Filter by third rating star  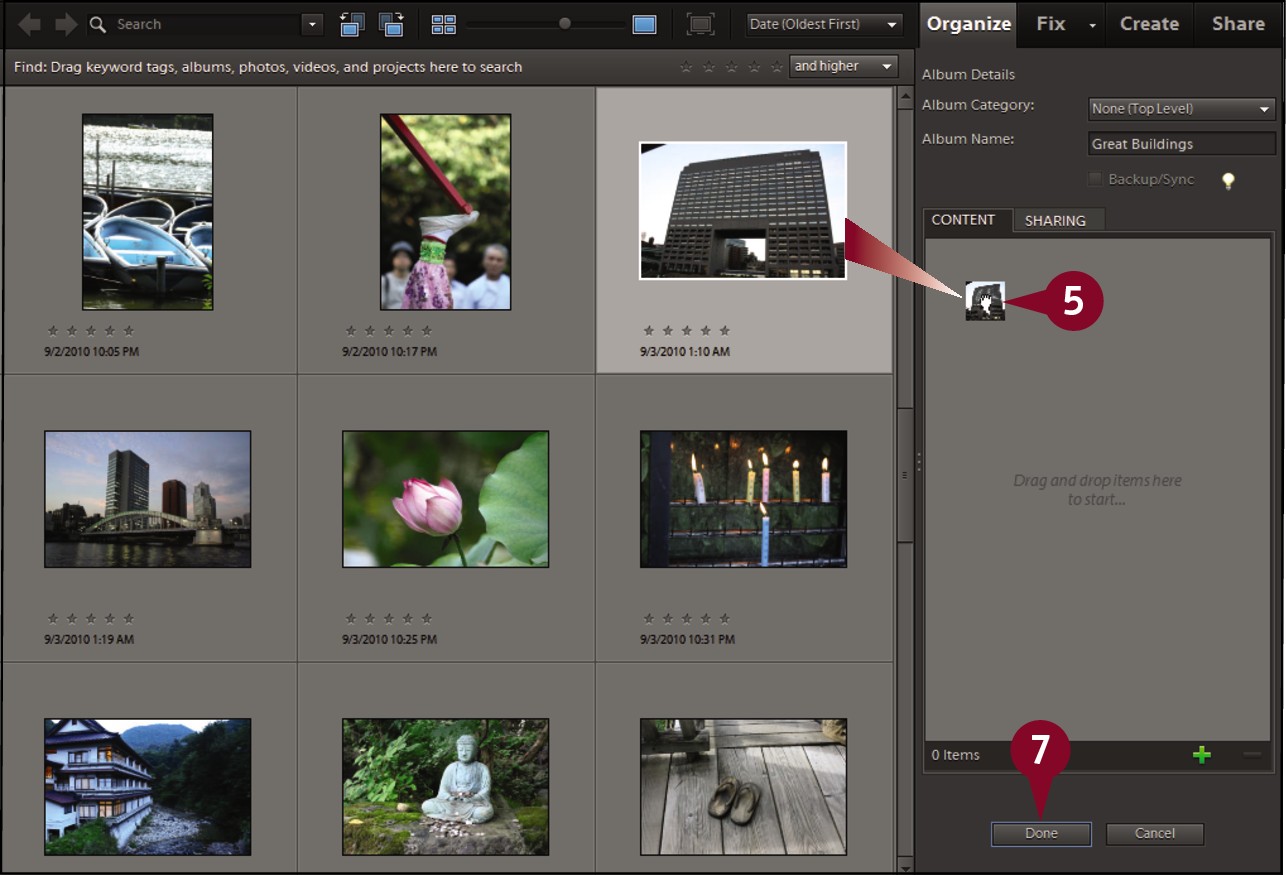(731, 67)
